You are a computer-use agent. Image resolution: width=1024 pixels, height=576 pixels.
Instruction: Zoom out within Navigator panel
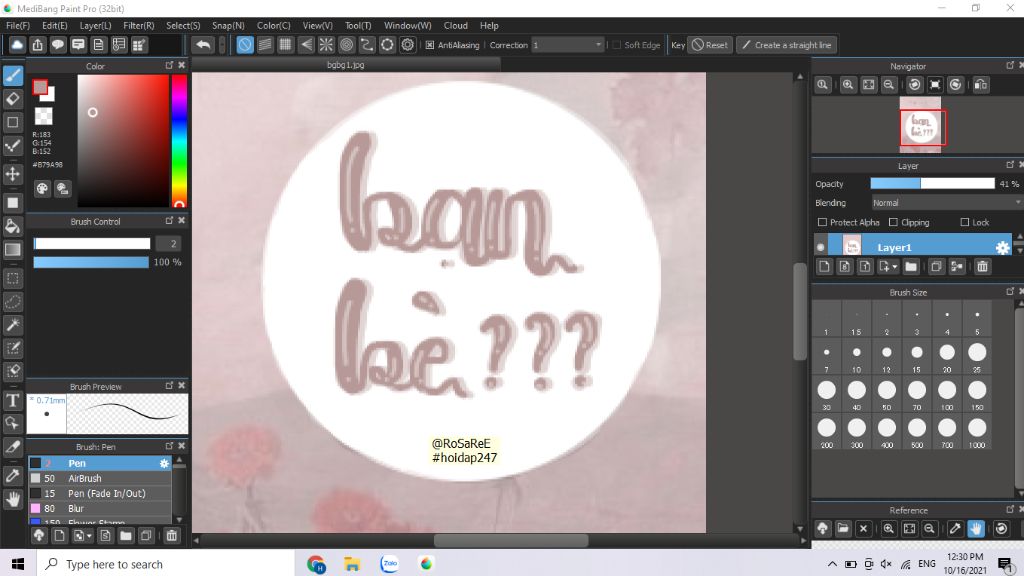click(889, 85)
